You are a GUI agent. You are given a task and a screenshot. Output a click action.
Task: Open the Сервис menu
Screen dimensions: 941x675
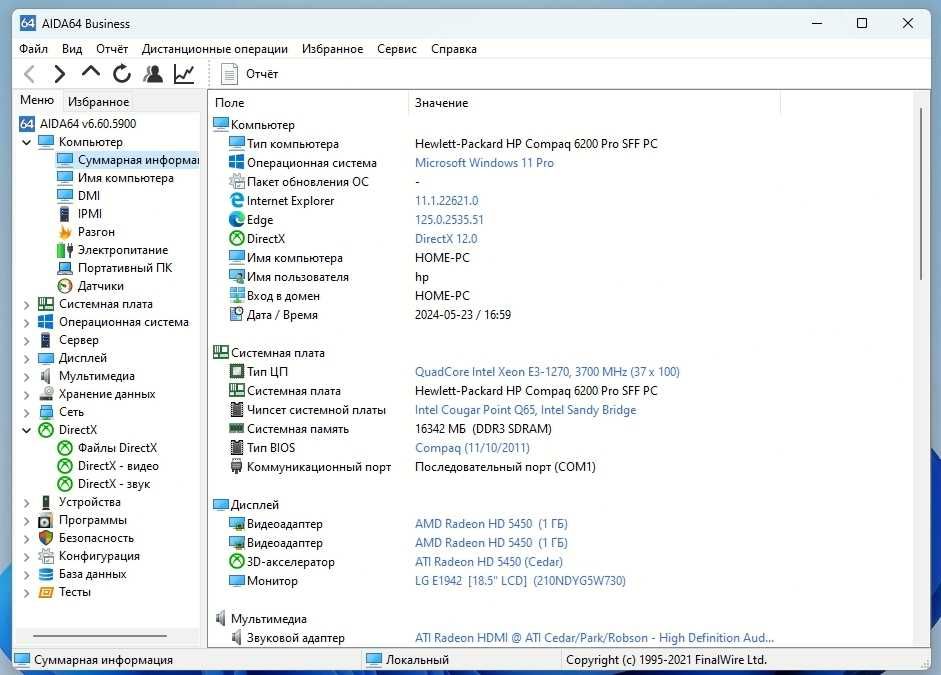click(x=397, y=49)
